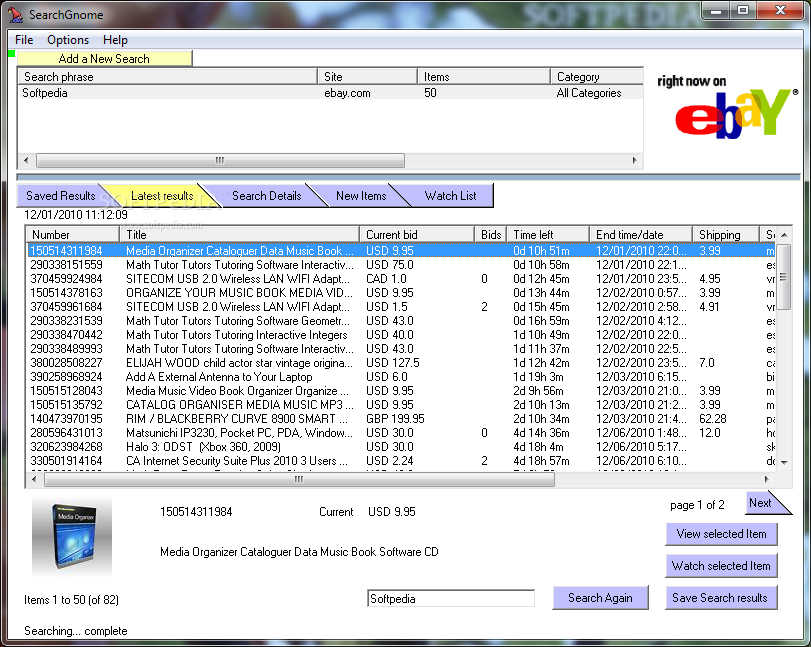The width and height of the screenshot is (811, 647).
Task: Select ORGANIZE YOUR MUSIC BOOK MEDIA row
Action: coord(401,293)
